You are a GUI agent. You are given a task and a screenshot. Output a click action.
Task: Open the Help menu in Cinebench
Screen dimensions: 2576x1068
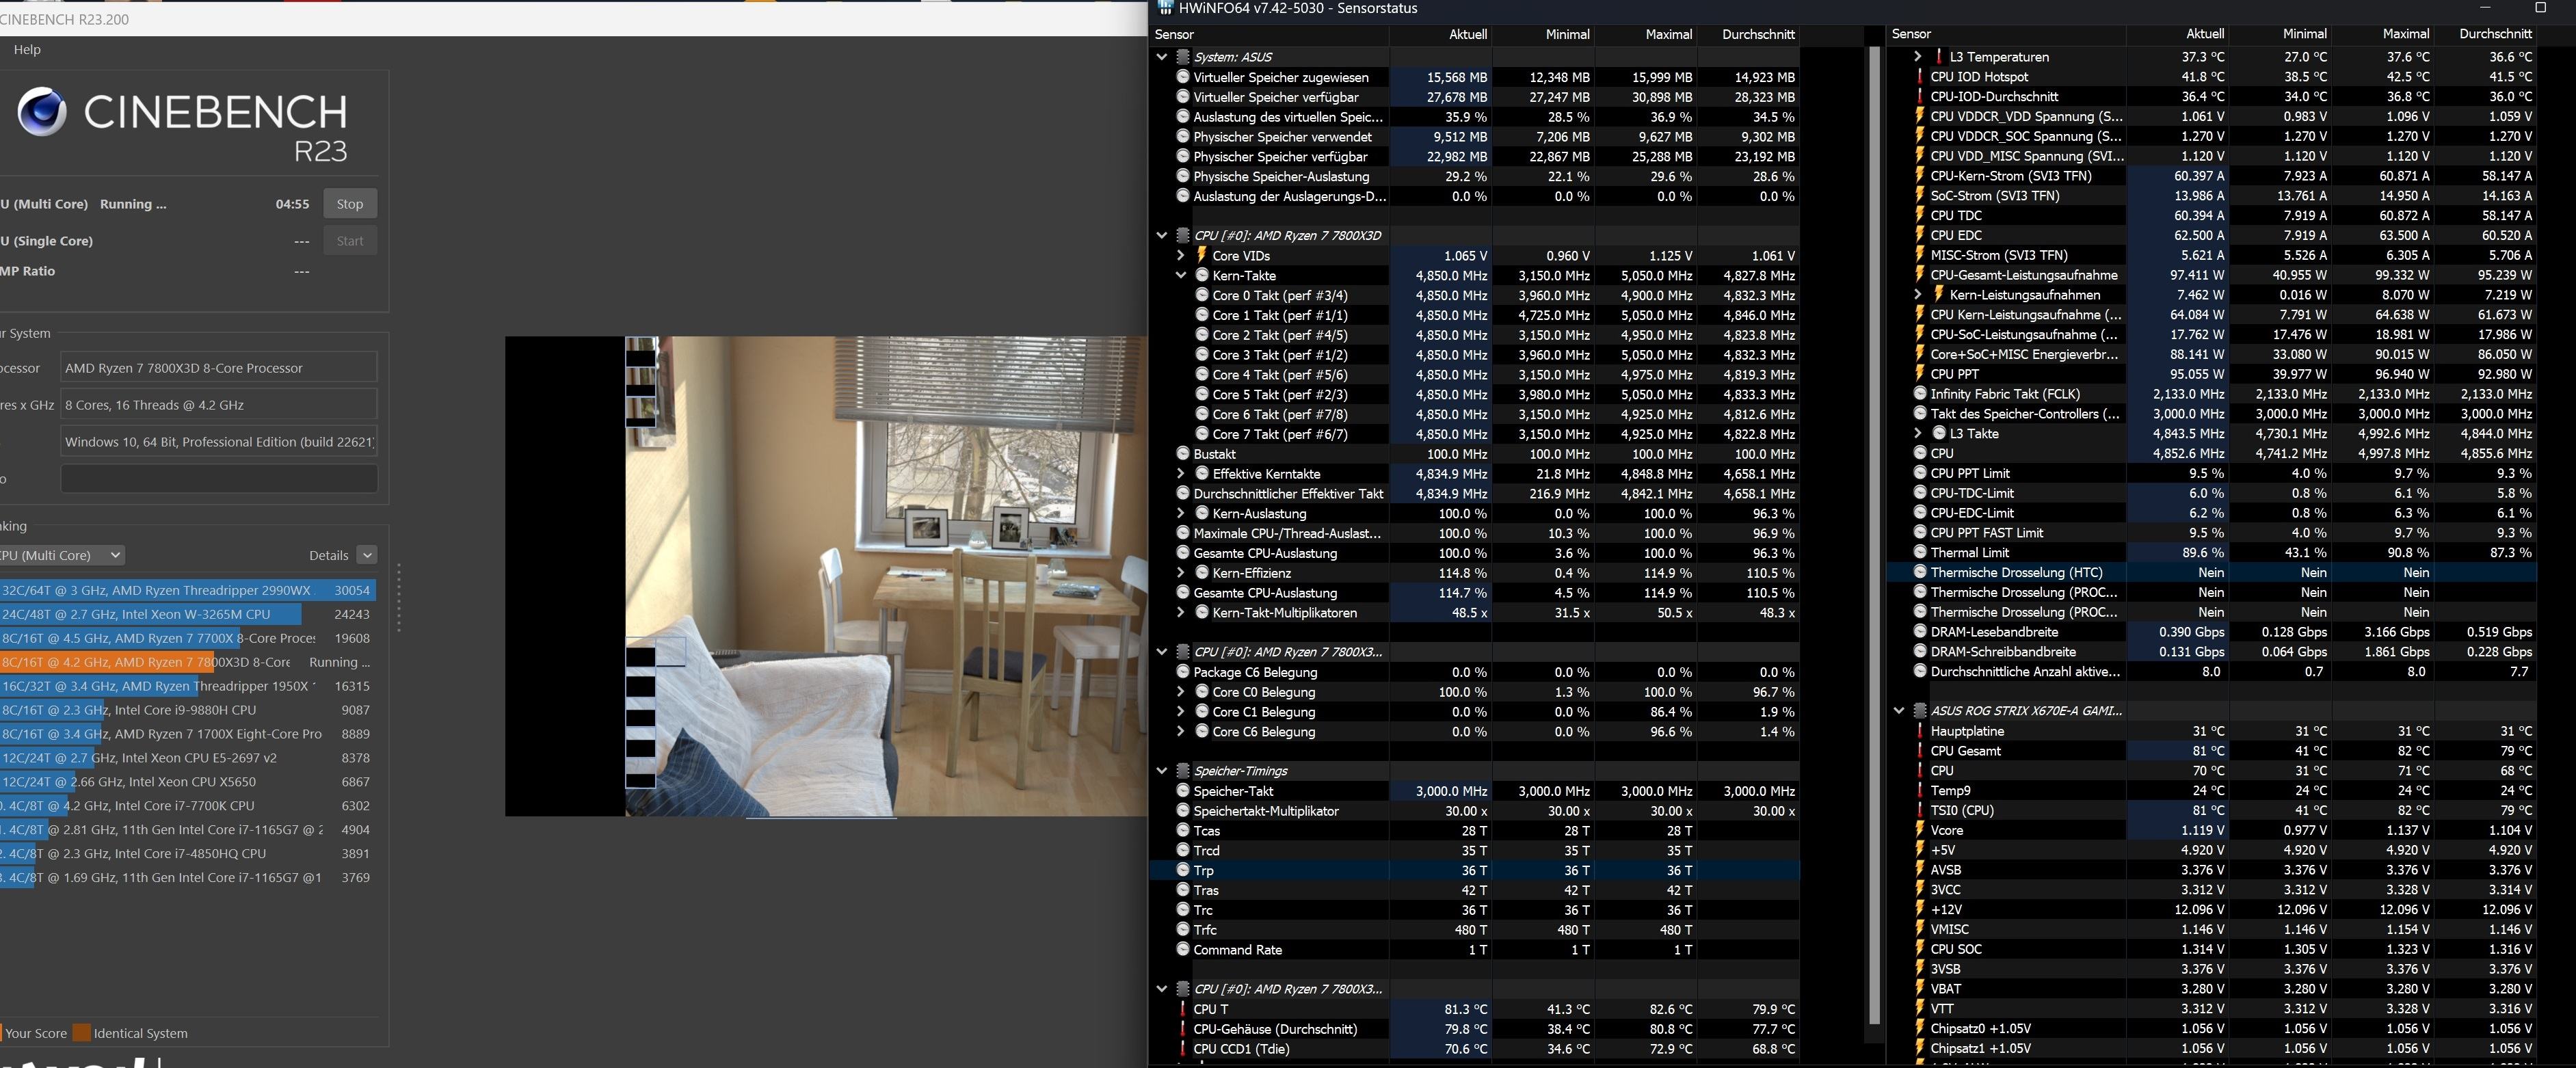tap(27, 49)
